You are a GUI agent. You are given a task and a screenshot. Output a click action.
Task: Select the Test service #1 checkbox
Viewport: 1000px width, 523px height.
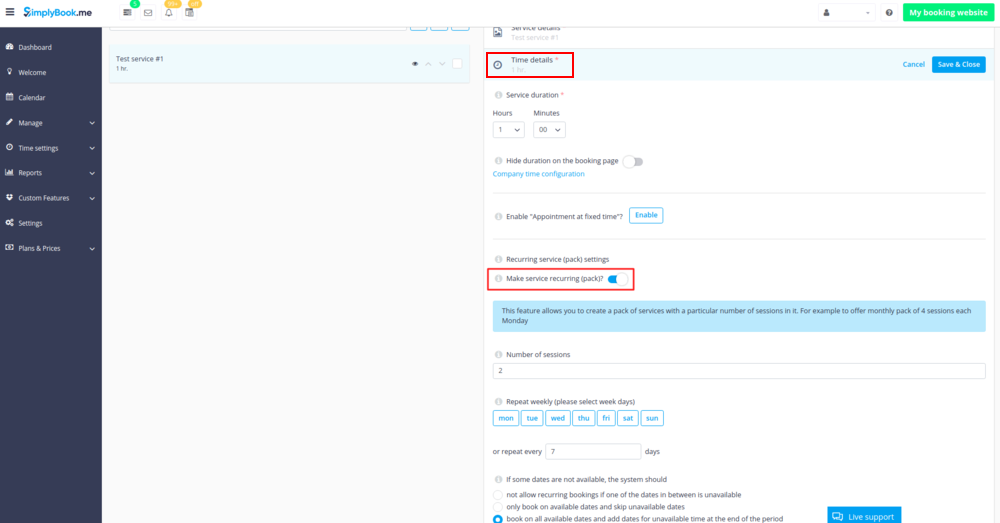(457, 64)
